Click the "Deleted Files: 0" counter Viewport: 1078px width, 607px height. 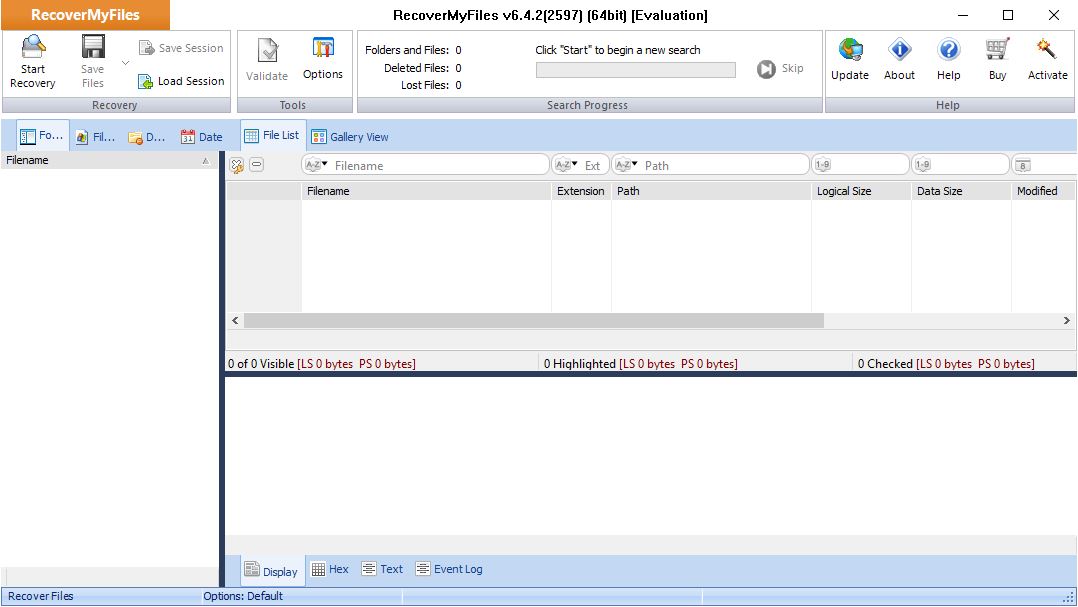(423, 68)
